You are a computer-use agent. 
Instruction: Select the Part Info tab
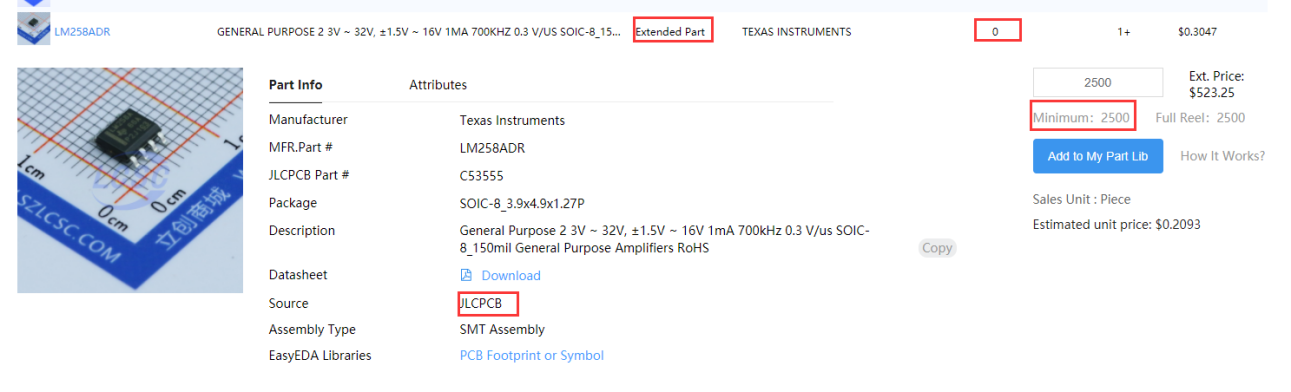(x=296, y=85)
